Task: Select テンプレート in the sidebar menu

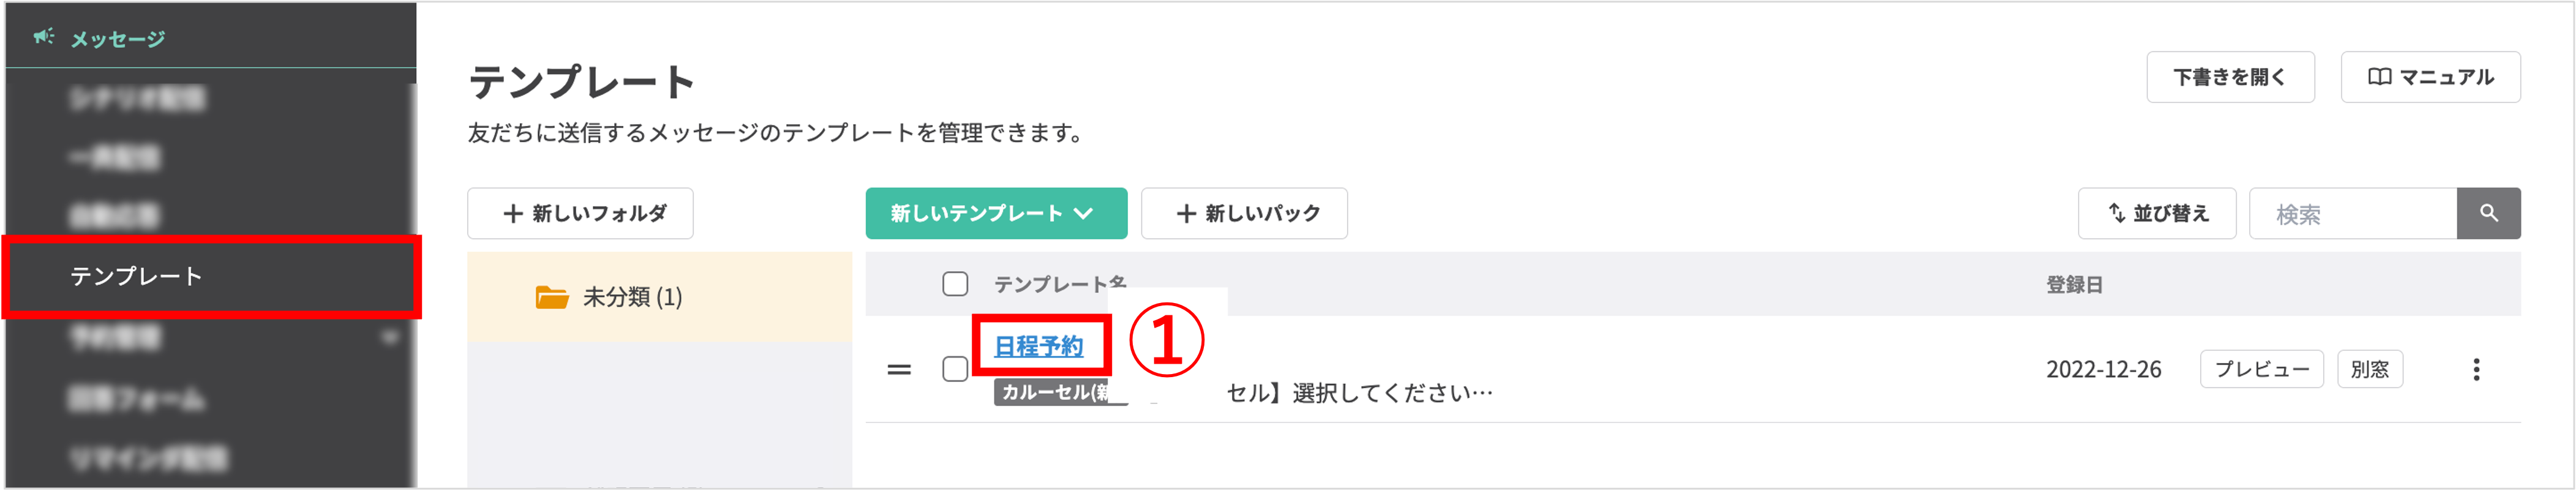Action: click(137, 276)
